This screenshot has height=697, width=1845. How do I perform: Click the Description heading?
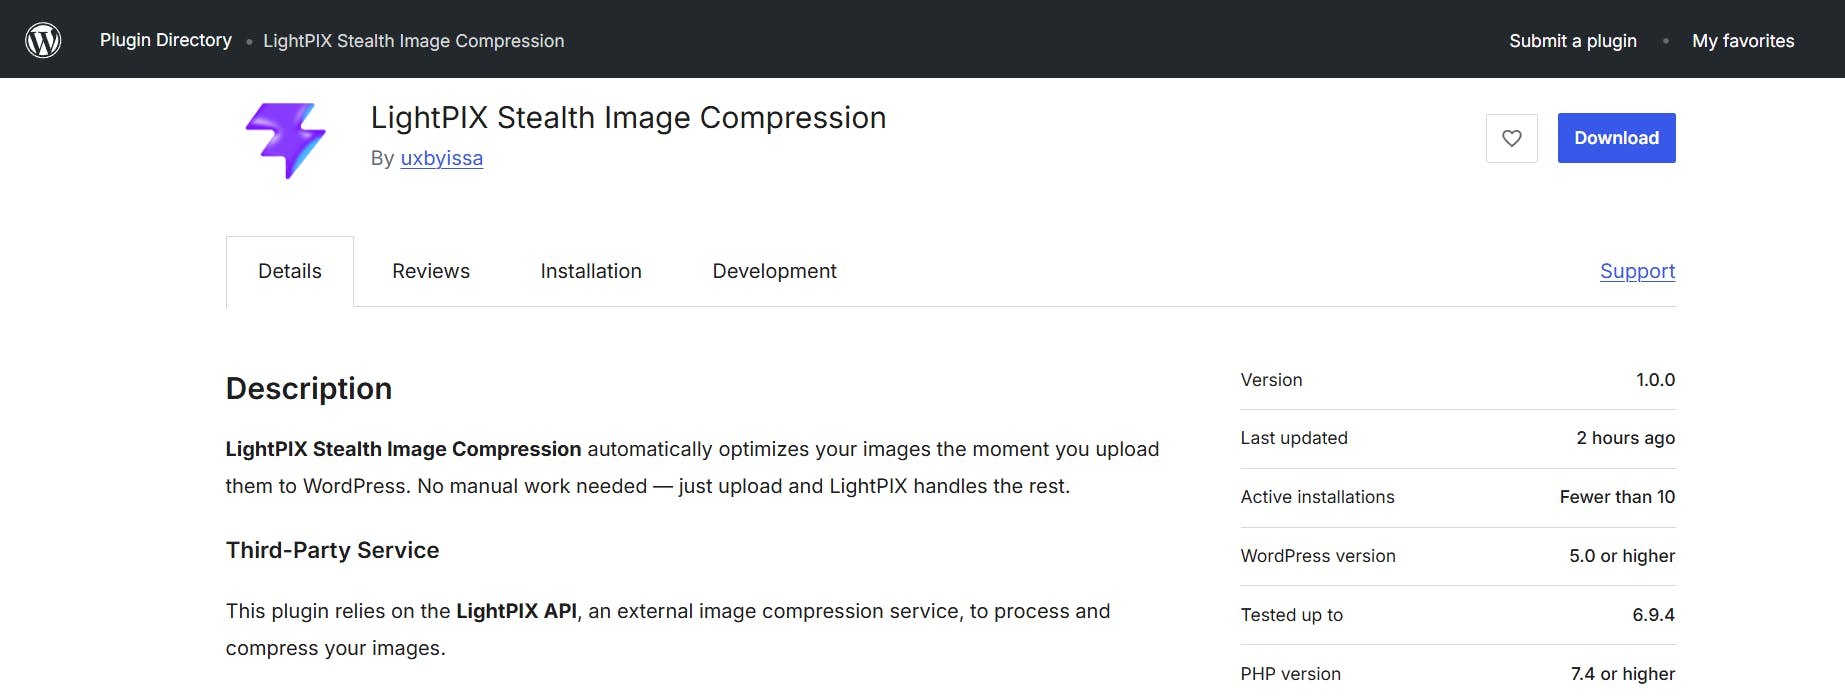309,388
